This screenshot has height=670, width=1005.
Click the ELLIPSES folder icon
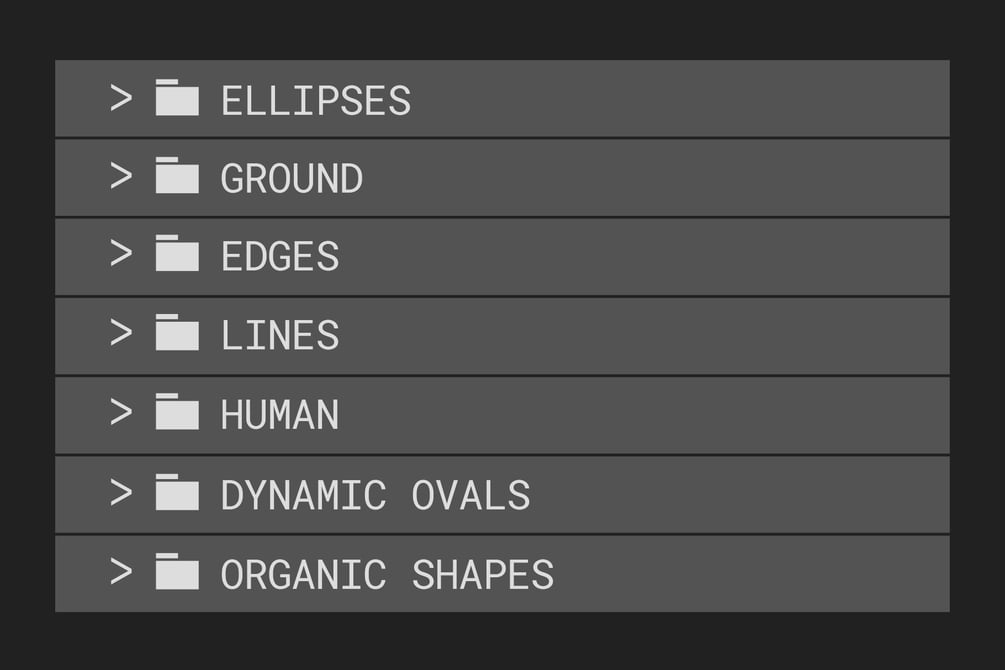point(177,98)
